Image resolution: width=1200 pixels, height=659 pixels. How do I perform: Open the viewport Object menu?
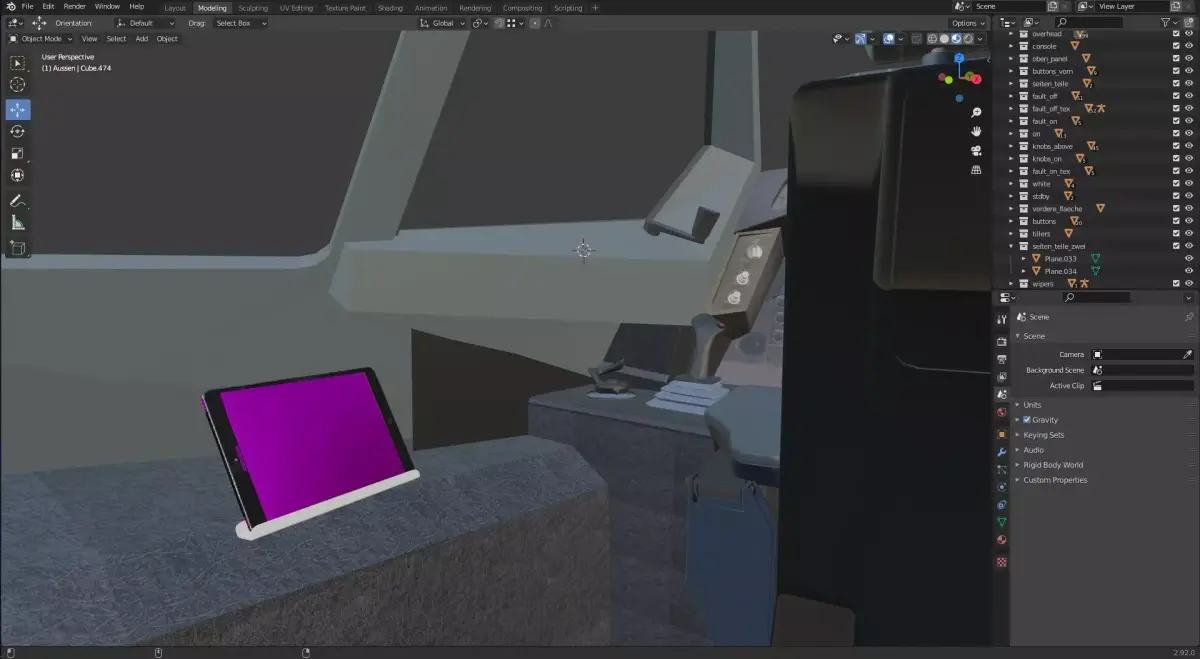(x=167, y=39)
